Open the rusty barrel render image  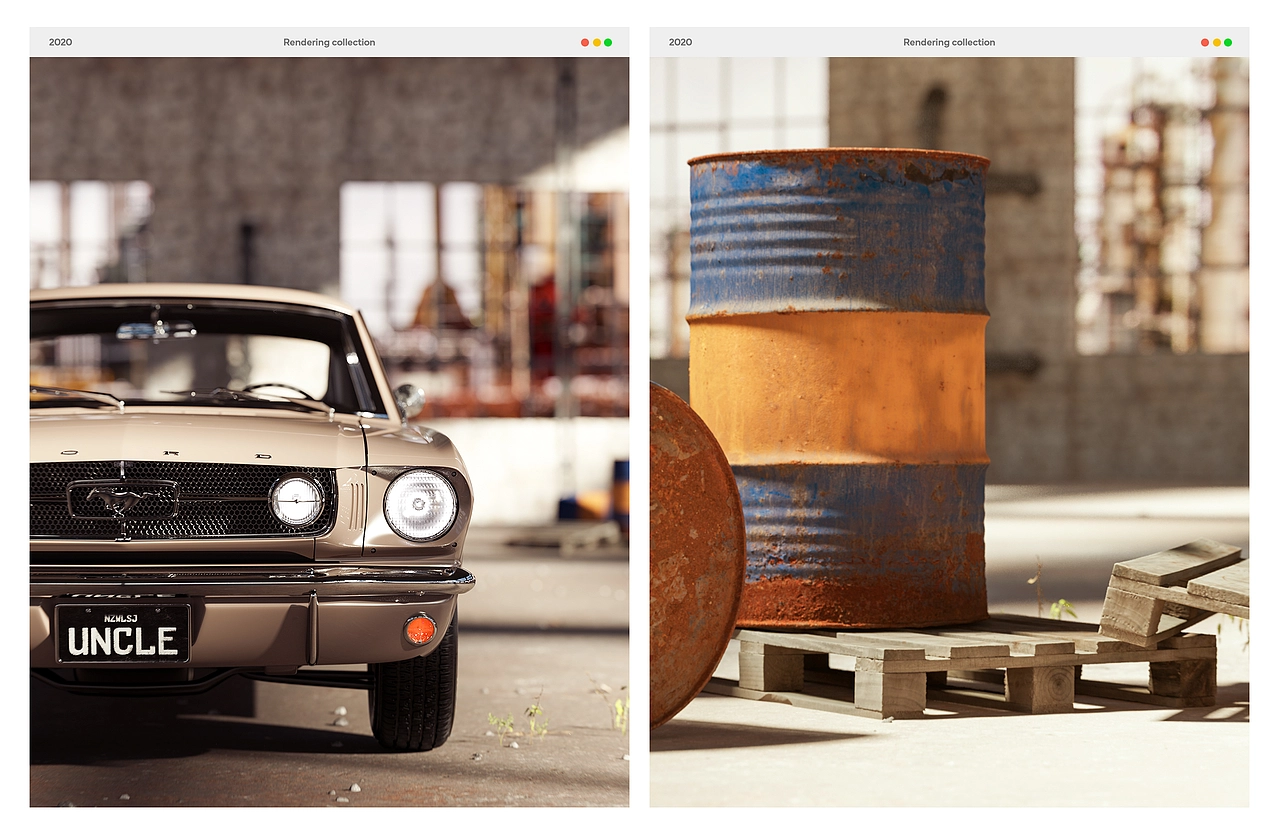pos(949,432)
